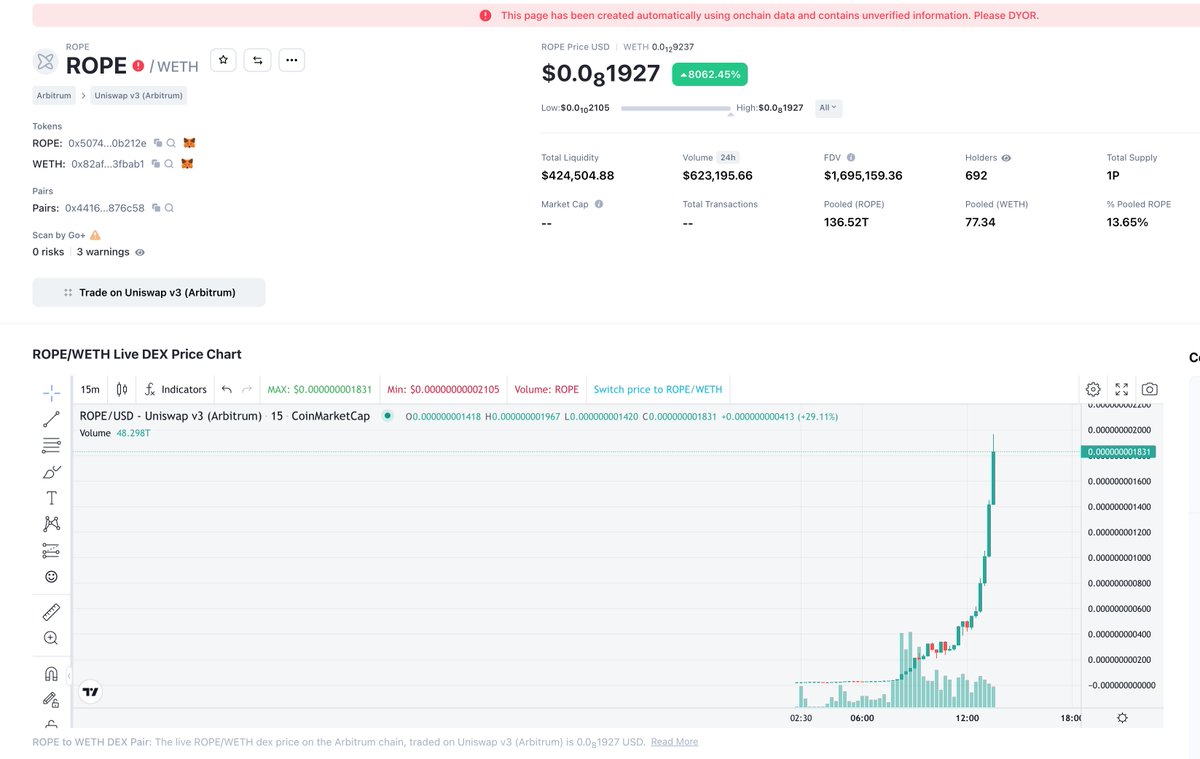Take a chart snapshot with the camera

[1150, 389]
